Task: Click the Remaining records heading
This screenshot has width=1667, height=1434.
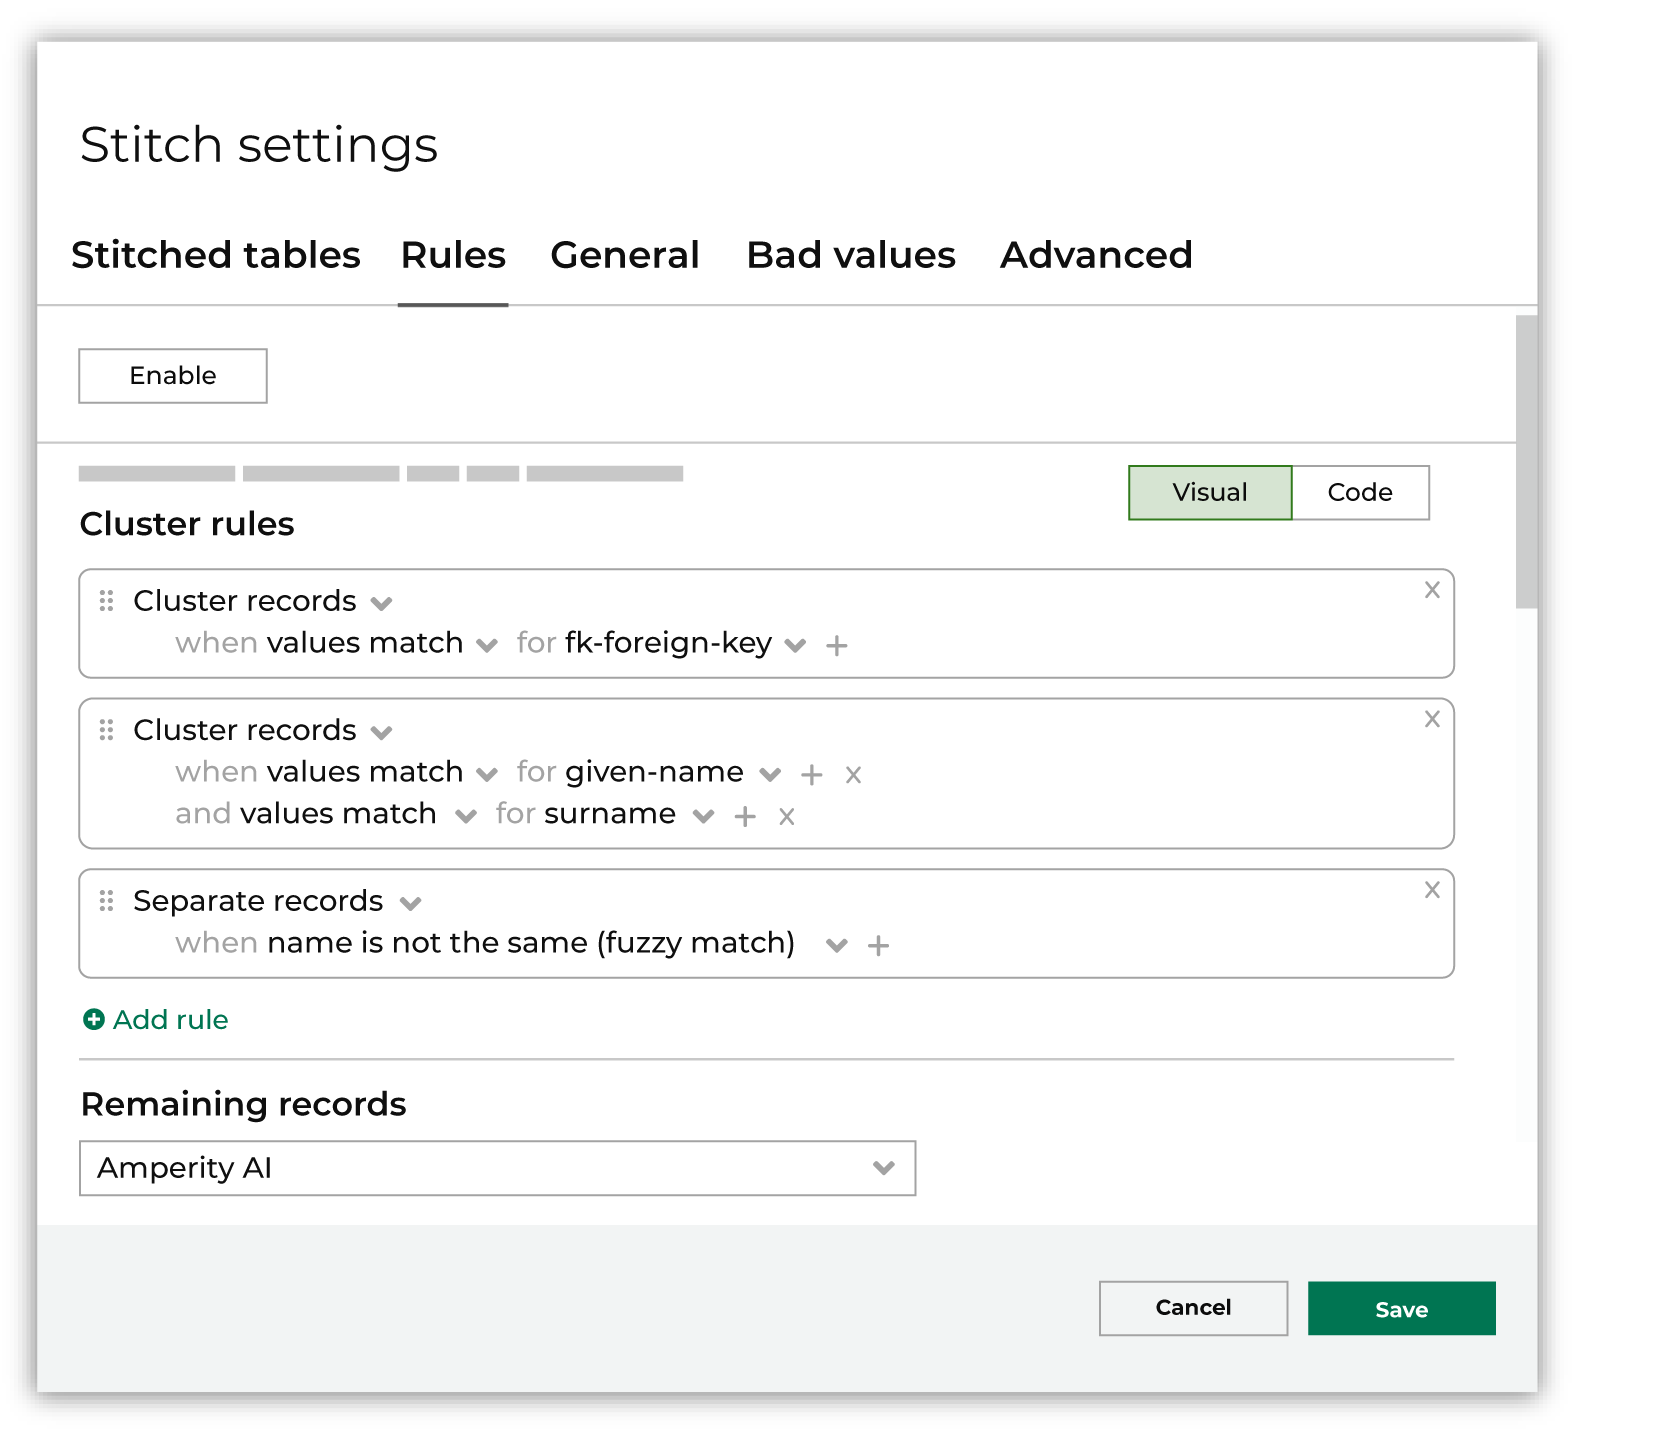Action: pos(243,1104)
